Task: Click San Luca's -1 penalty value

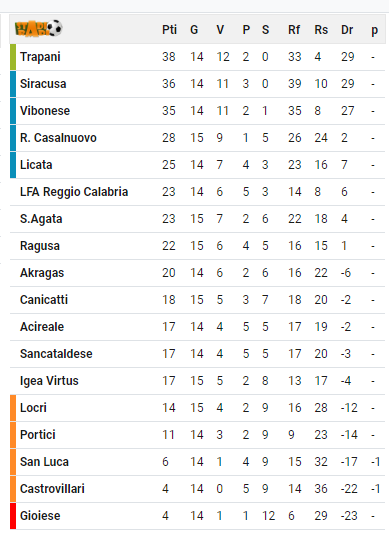Action: tap(375, 462)
